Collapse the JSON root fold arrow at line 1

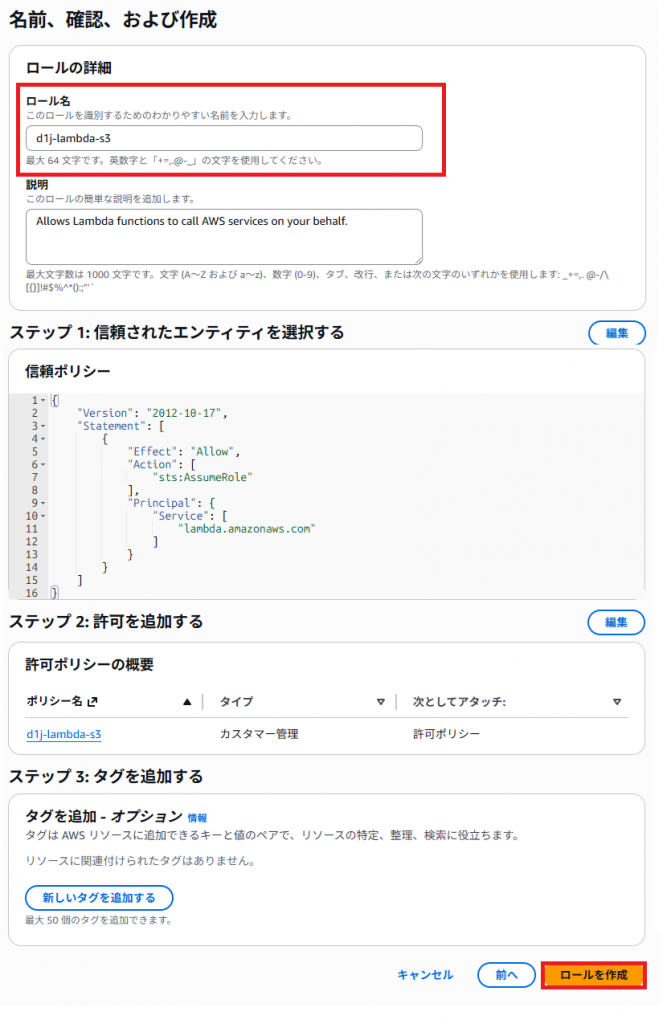tap(44, 400)
